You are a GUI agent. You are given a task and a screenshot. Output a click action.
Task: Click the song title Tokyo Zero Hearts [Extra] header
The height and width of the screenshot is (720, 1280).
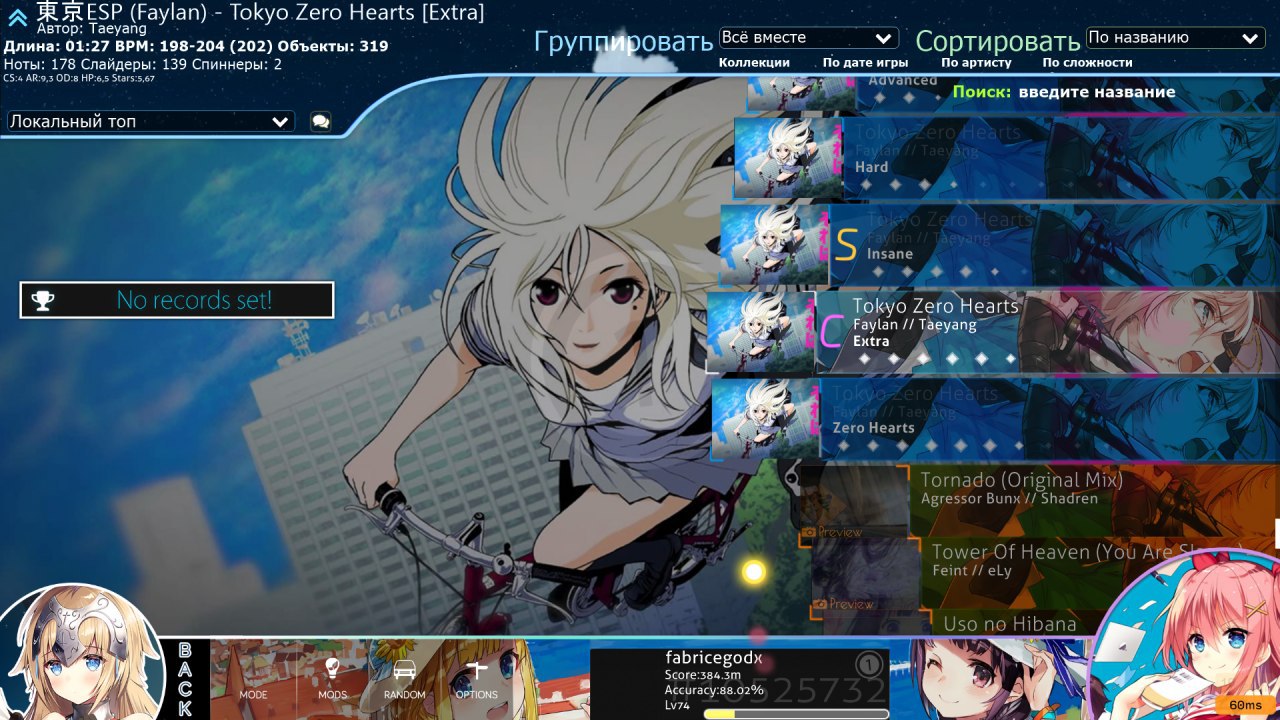coord(260,12)
